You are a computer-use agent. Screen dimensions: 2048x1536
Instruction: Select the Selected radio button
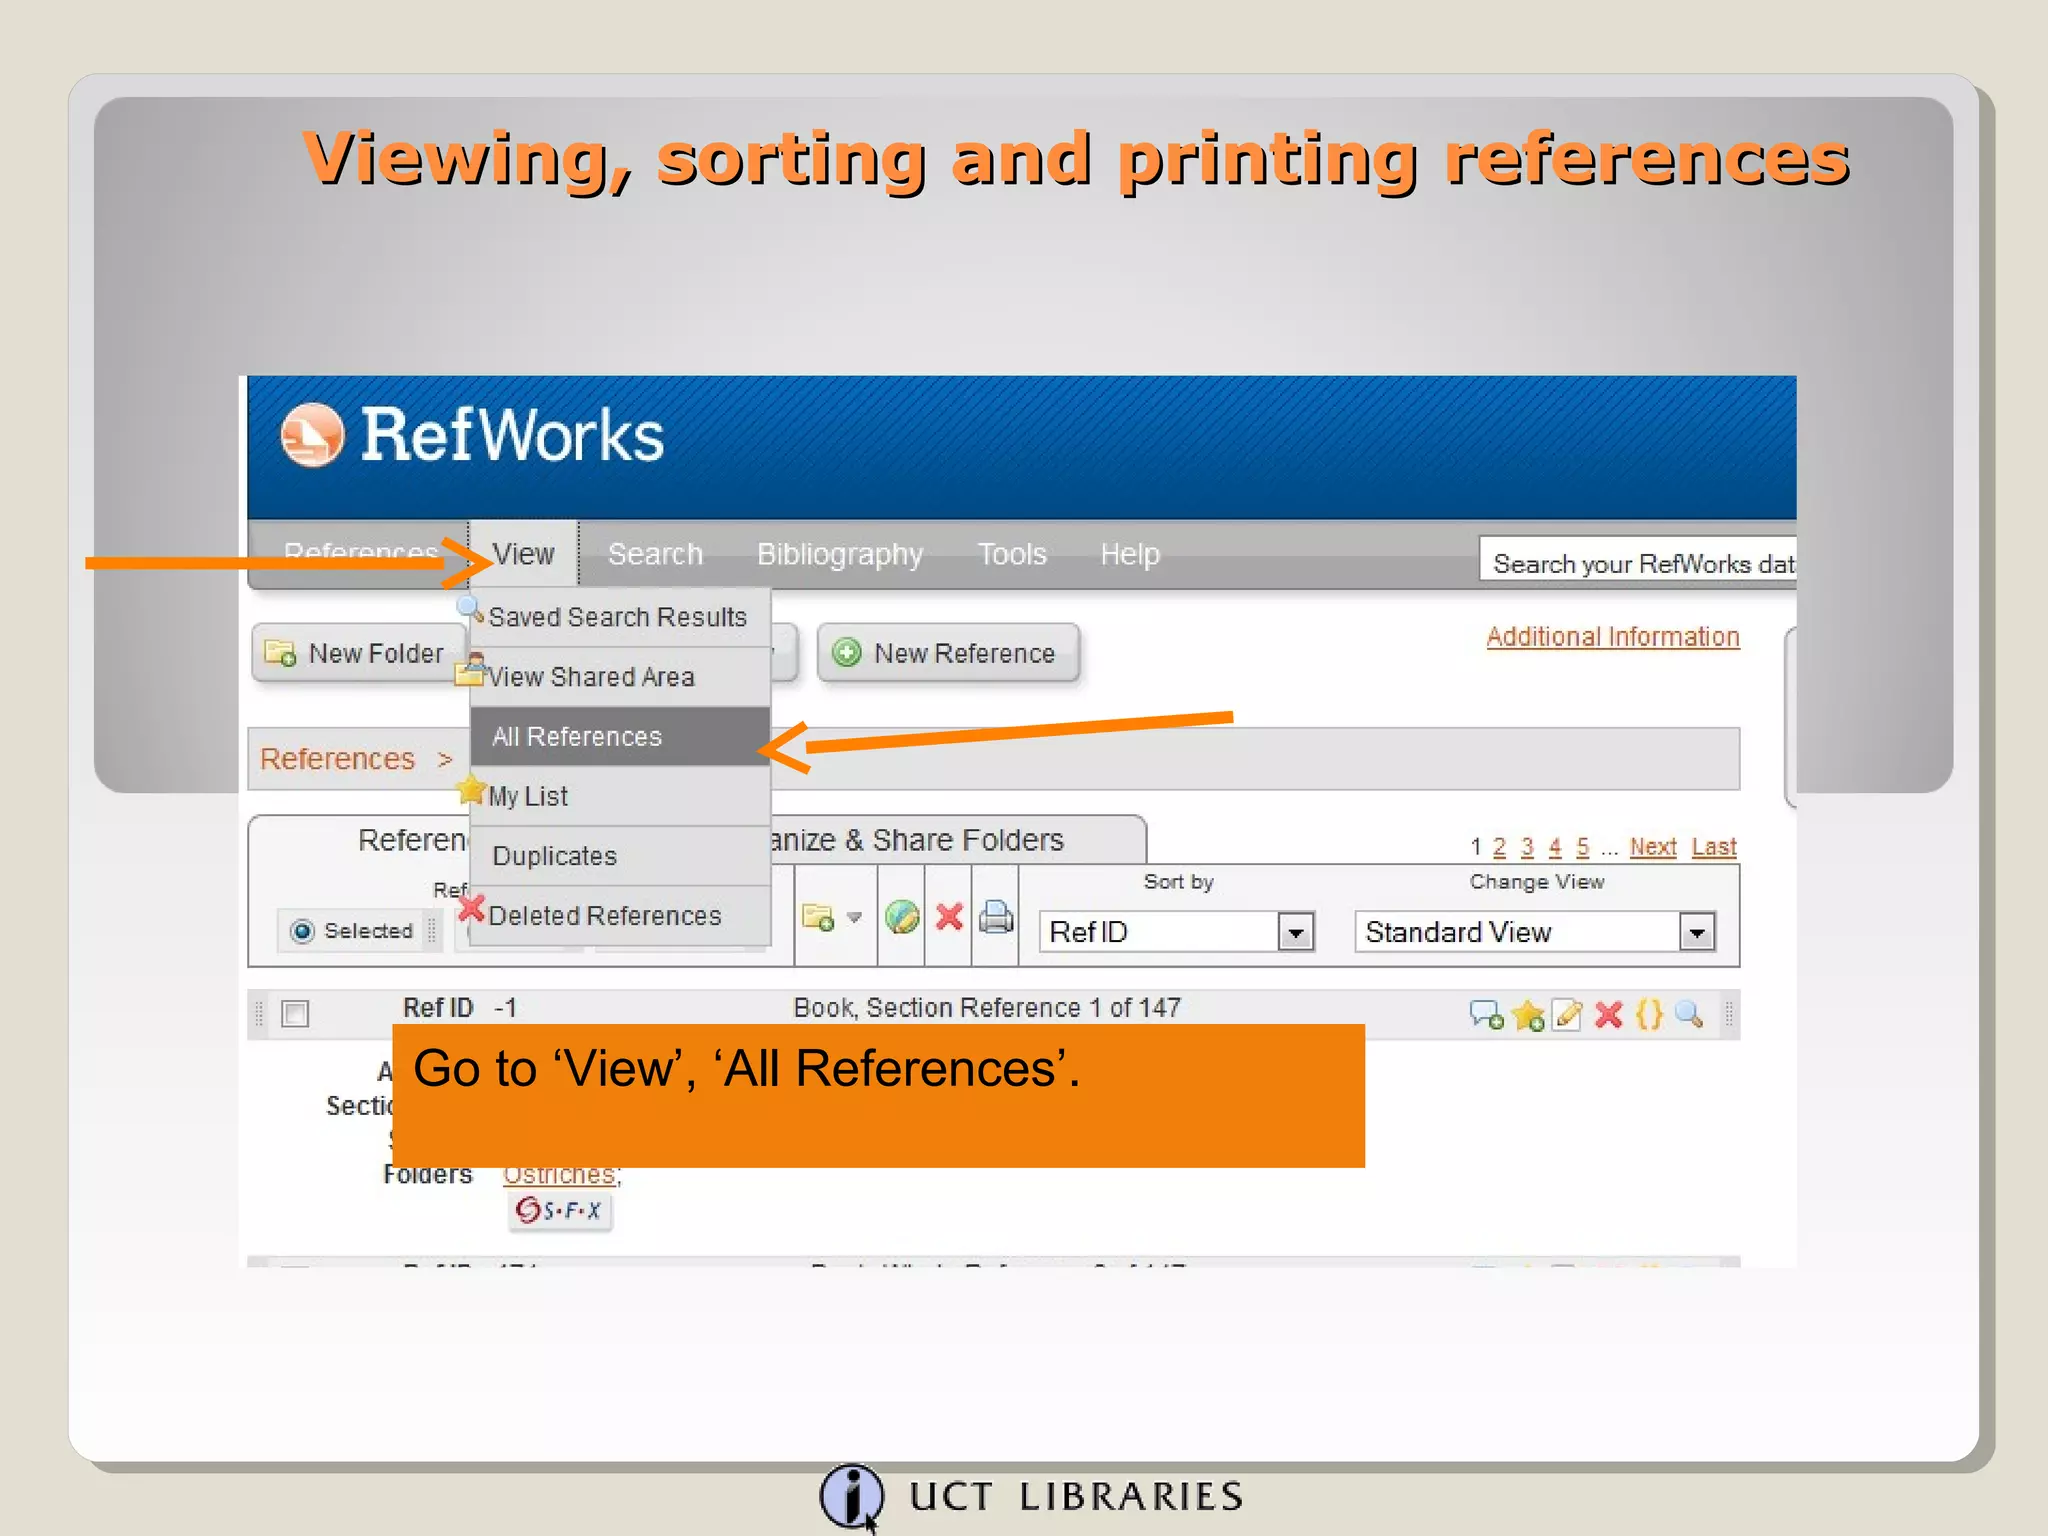(302, 931)
